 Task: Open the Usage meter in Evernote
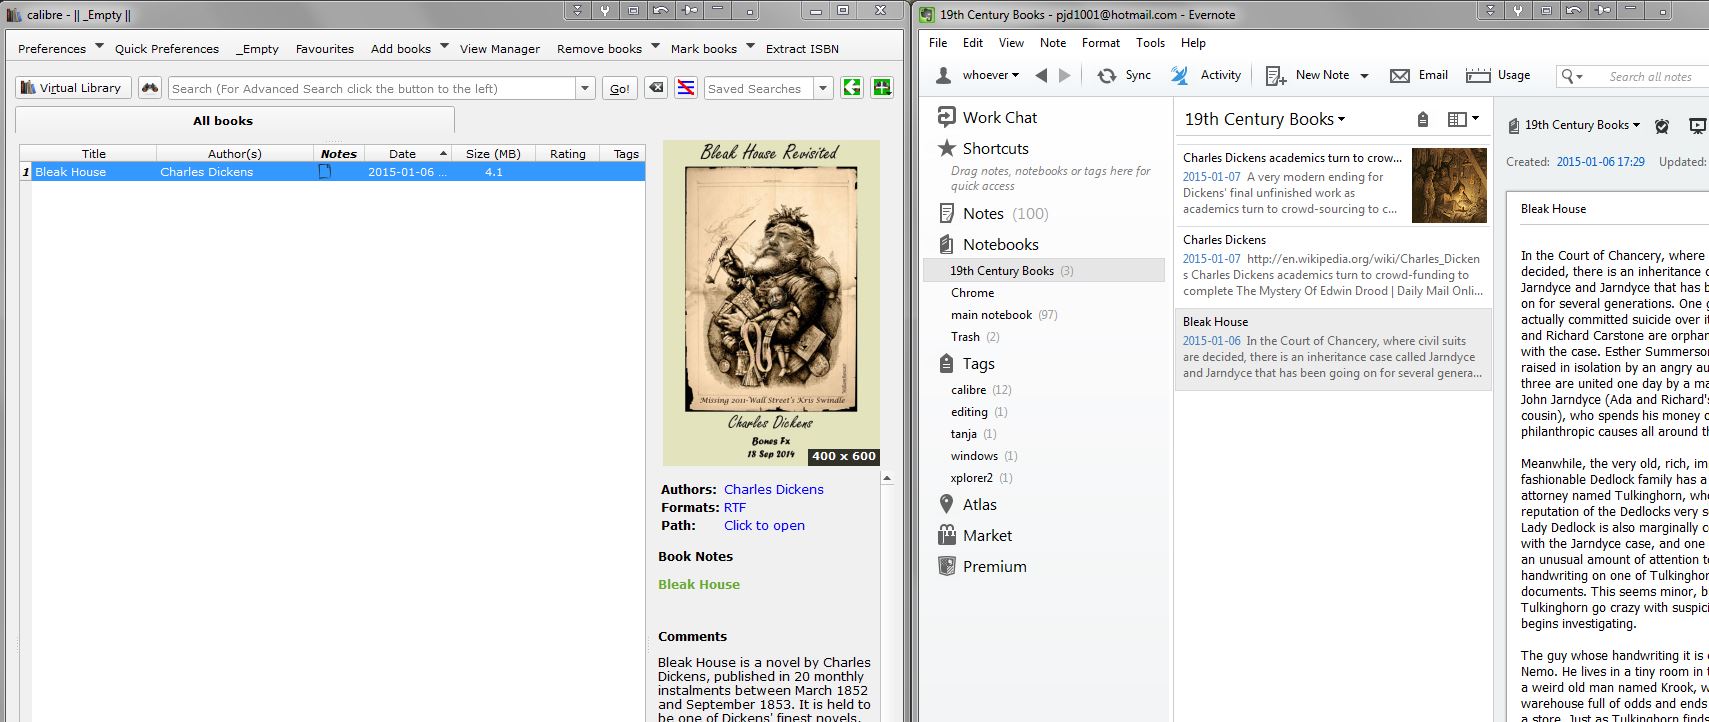[x=1498, y=75]
